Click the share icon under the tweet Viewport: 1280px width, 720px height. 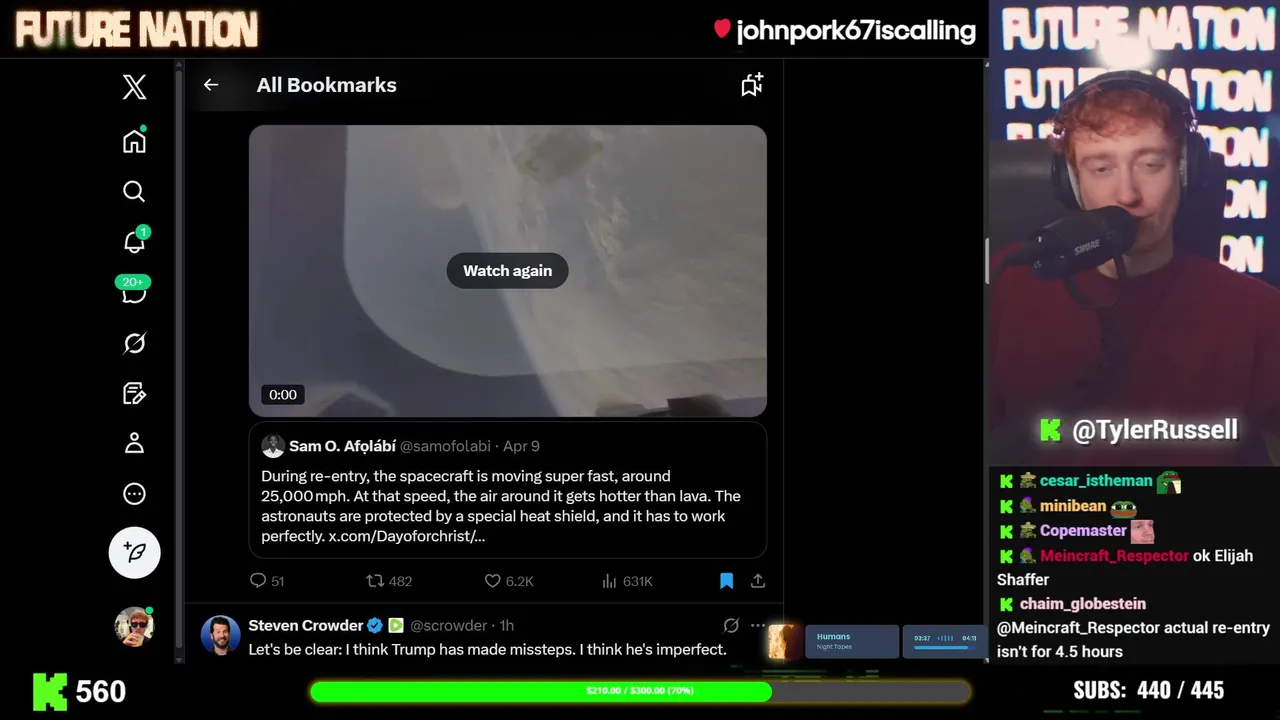[758, 581]
